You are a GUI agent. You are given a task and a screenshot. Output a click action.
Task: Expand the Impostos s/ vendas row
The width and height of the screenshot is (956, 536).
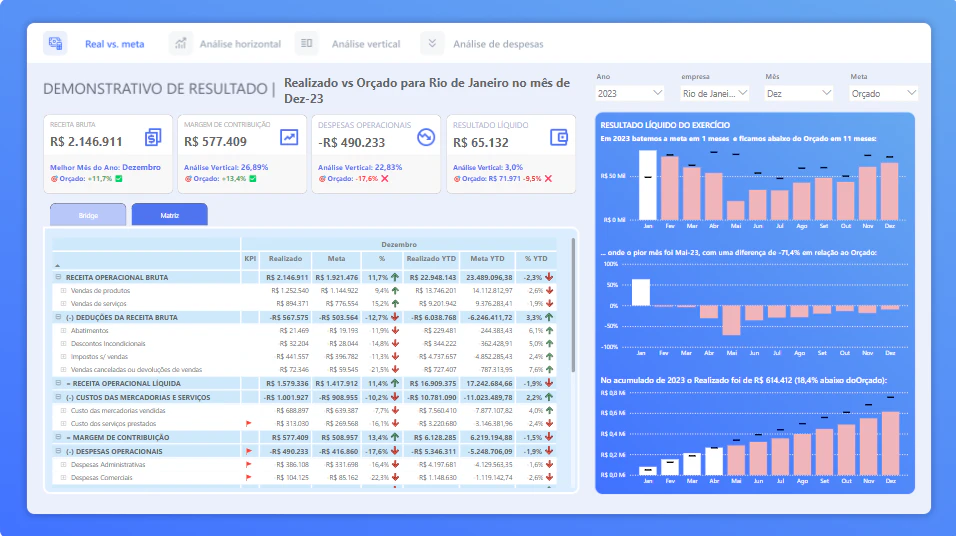tap(63, 357)
